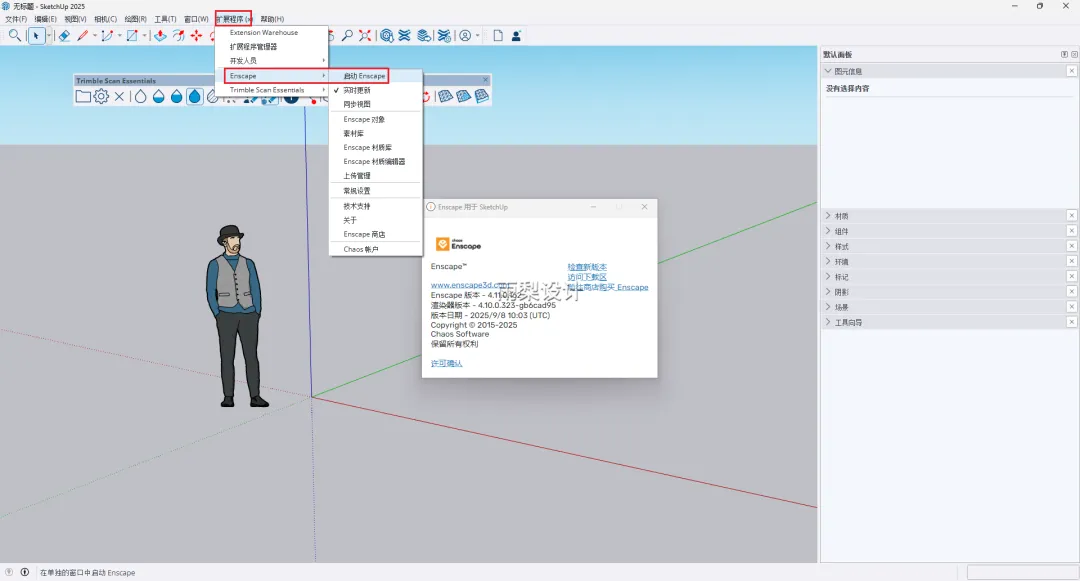Activate the Push/Pull tool
The image size is (1080, 581).
(160, 36)
